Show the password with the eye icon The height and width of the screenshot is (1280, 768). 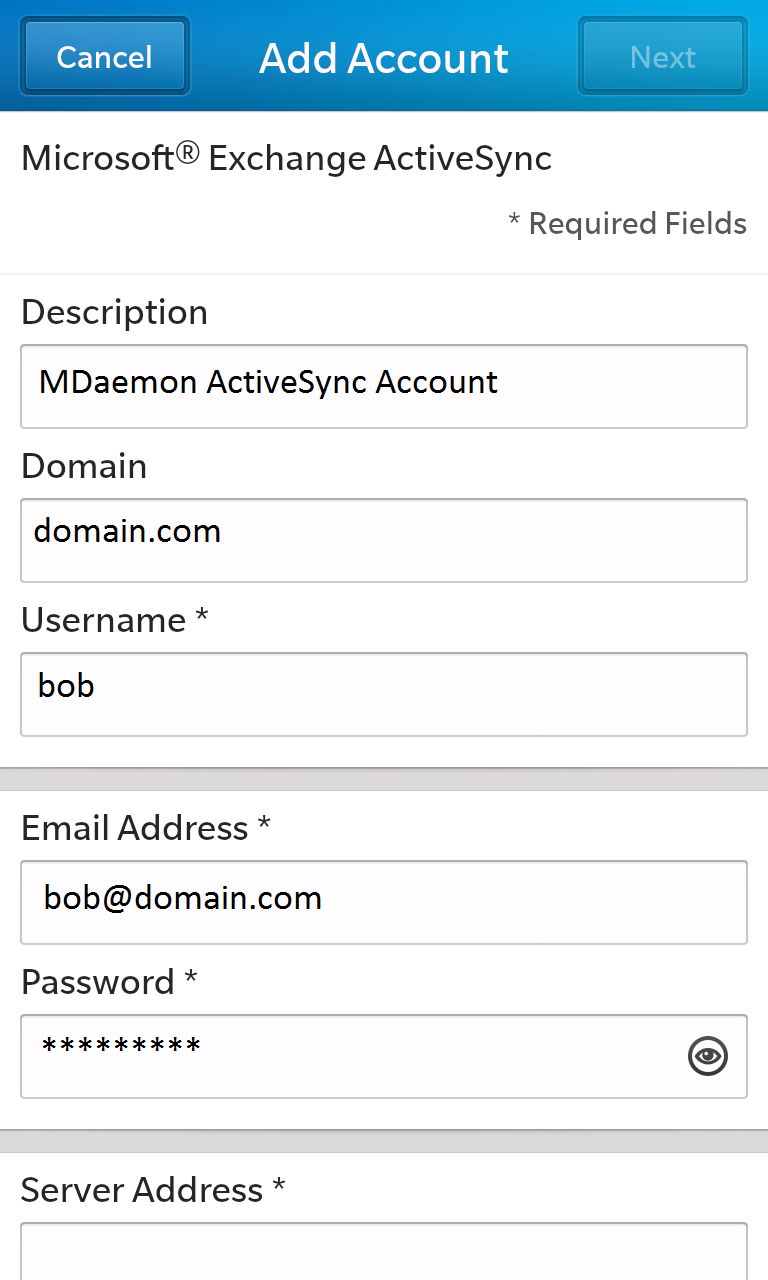(707, 1056)
